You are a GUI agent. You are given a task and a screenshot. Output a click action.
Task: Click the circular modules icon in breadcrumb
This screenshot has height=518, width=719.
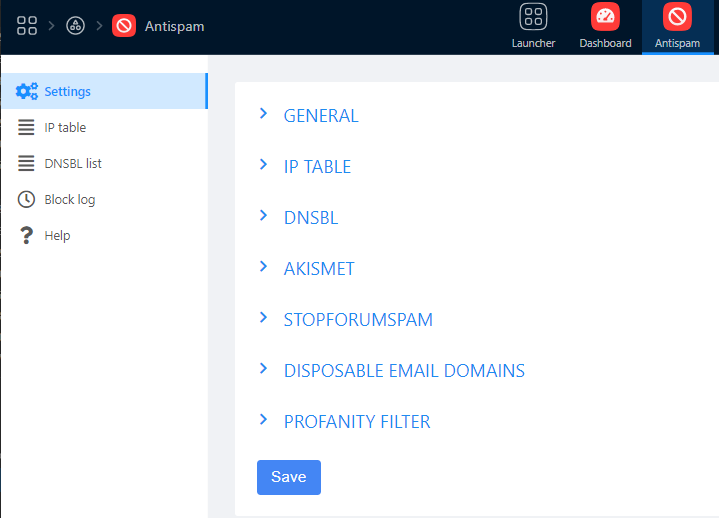click(75, 26)
